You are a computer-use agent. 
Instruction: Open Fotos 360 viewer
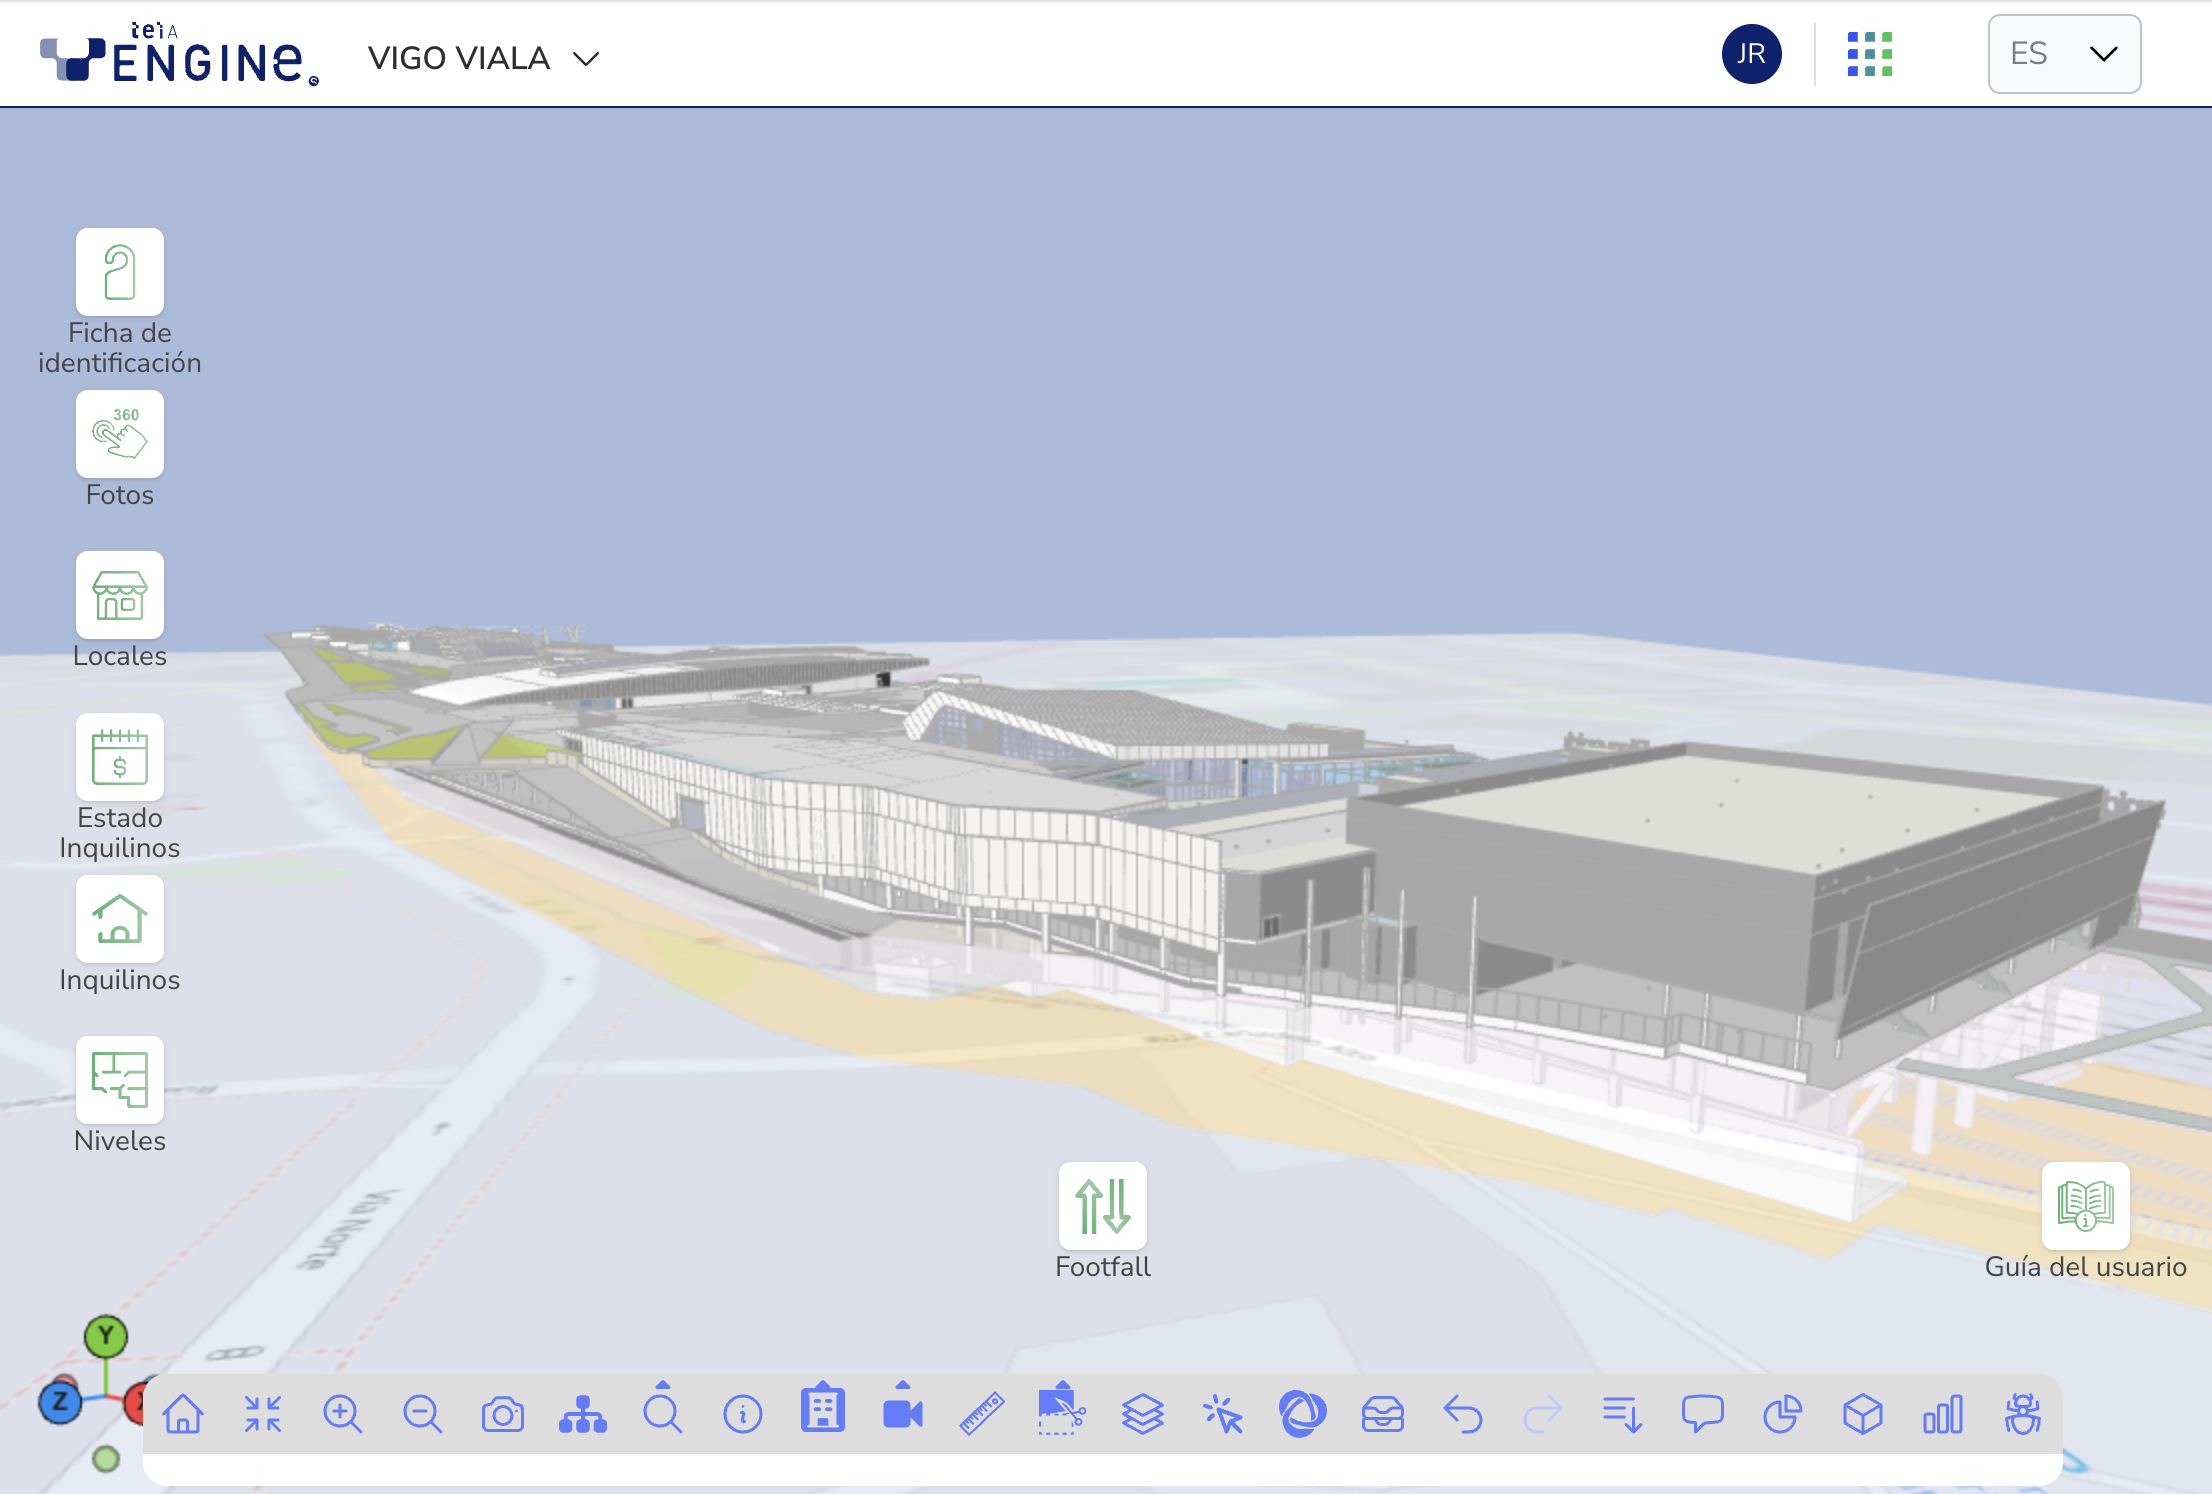point(119,434)
